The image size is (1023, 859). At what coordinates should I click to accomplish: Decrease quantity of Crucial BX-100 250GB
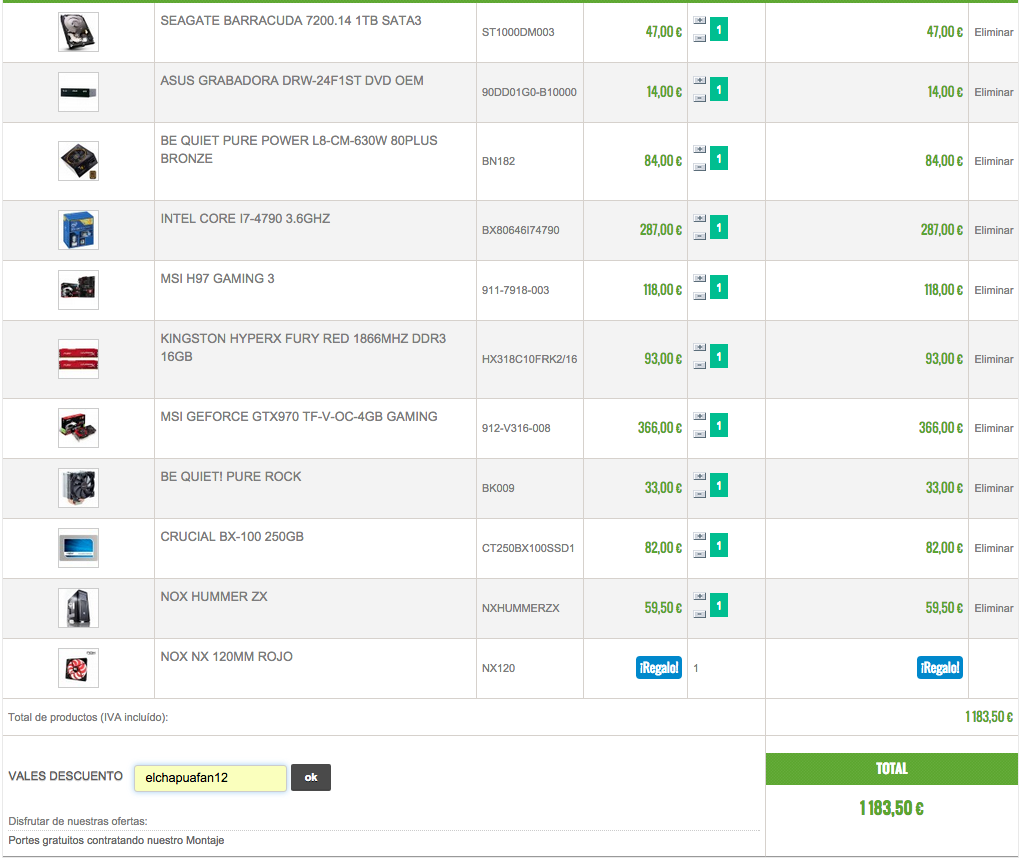(699, 555)
